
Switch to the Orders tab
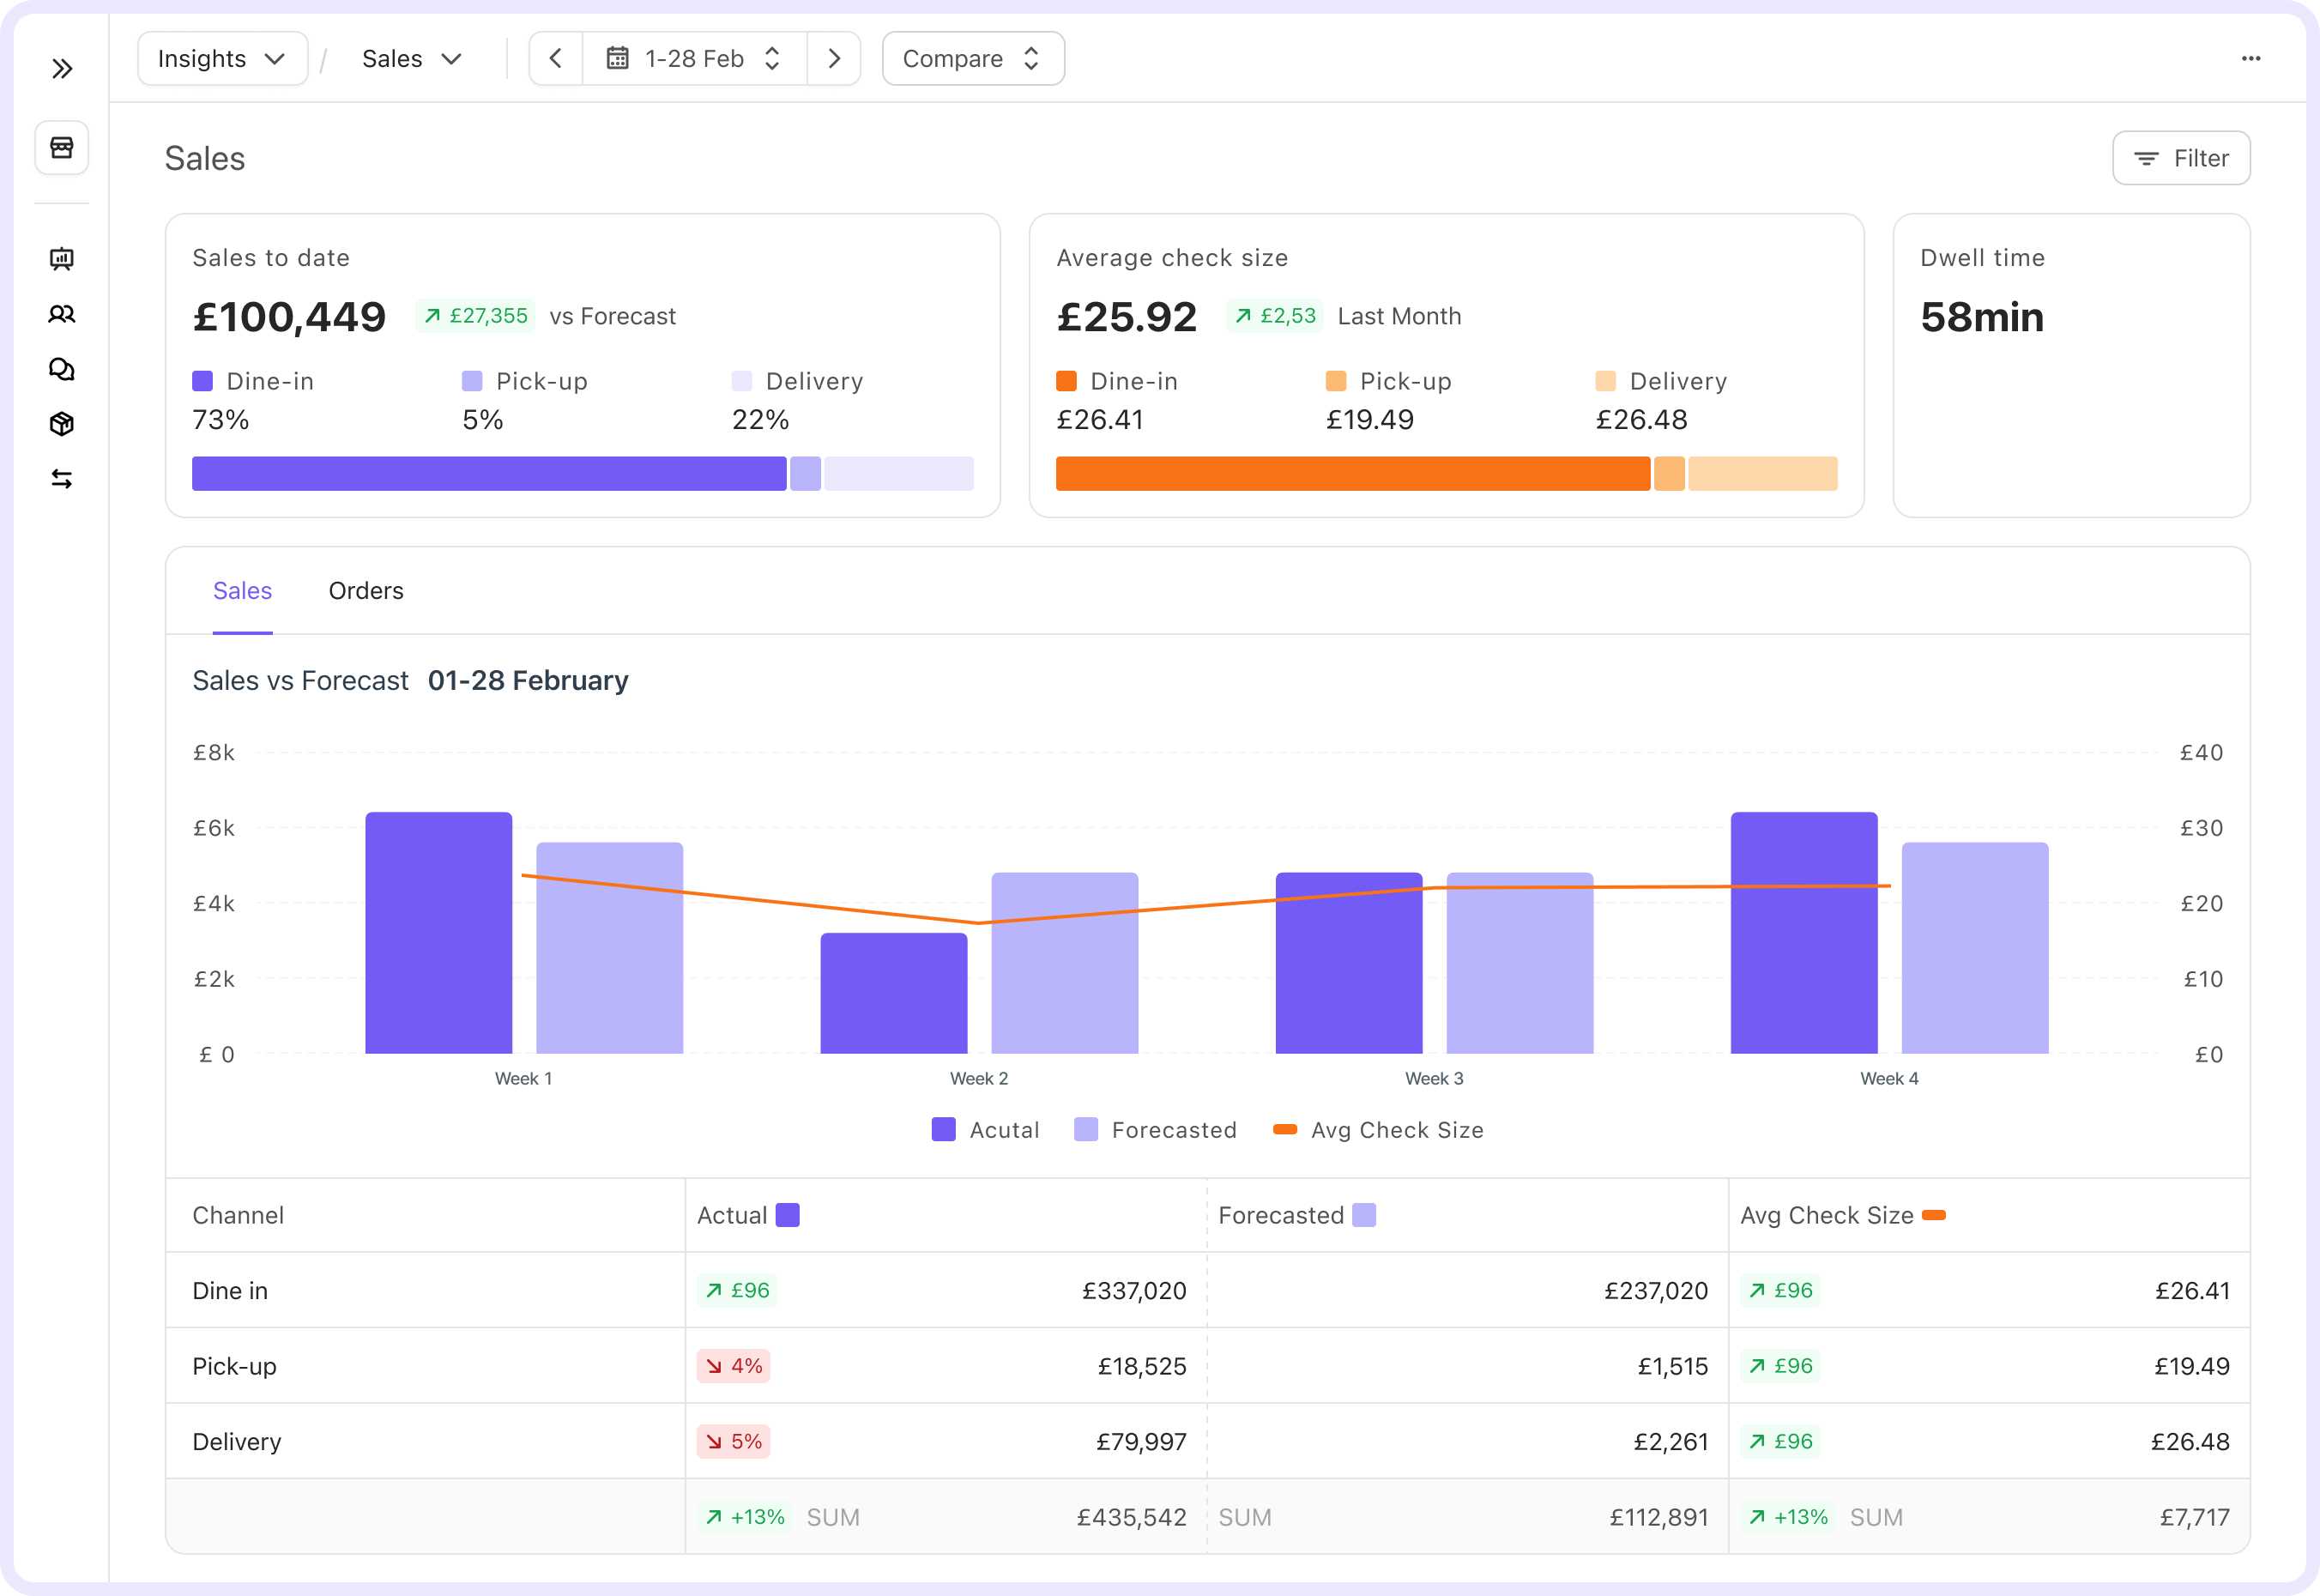click(366, 591)
